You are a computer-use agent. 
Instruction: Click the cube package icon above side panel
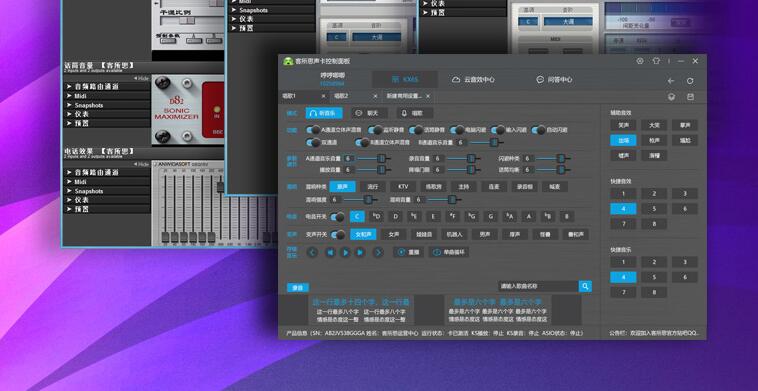(x=671, y=97)
